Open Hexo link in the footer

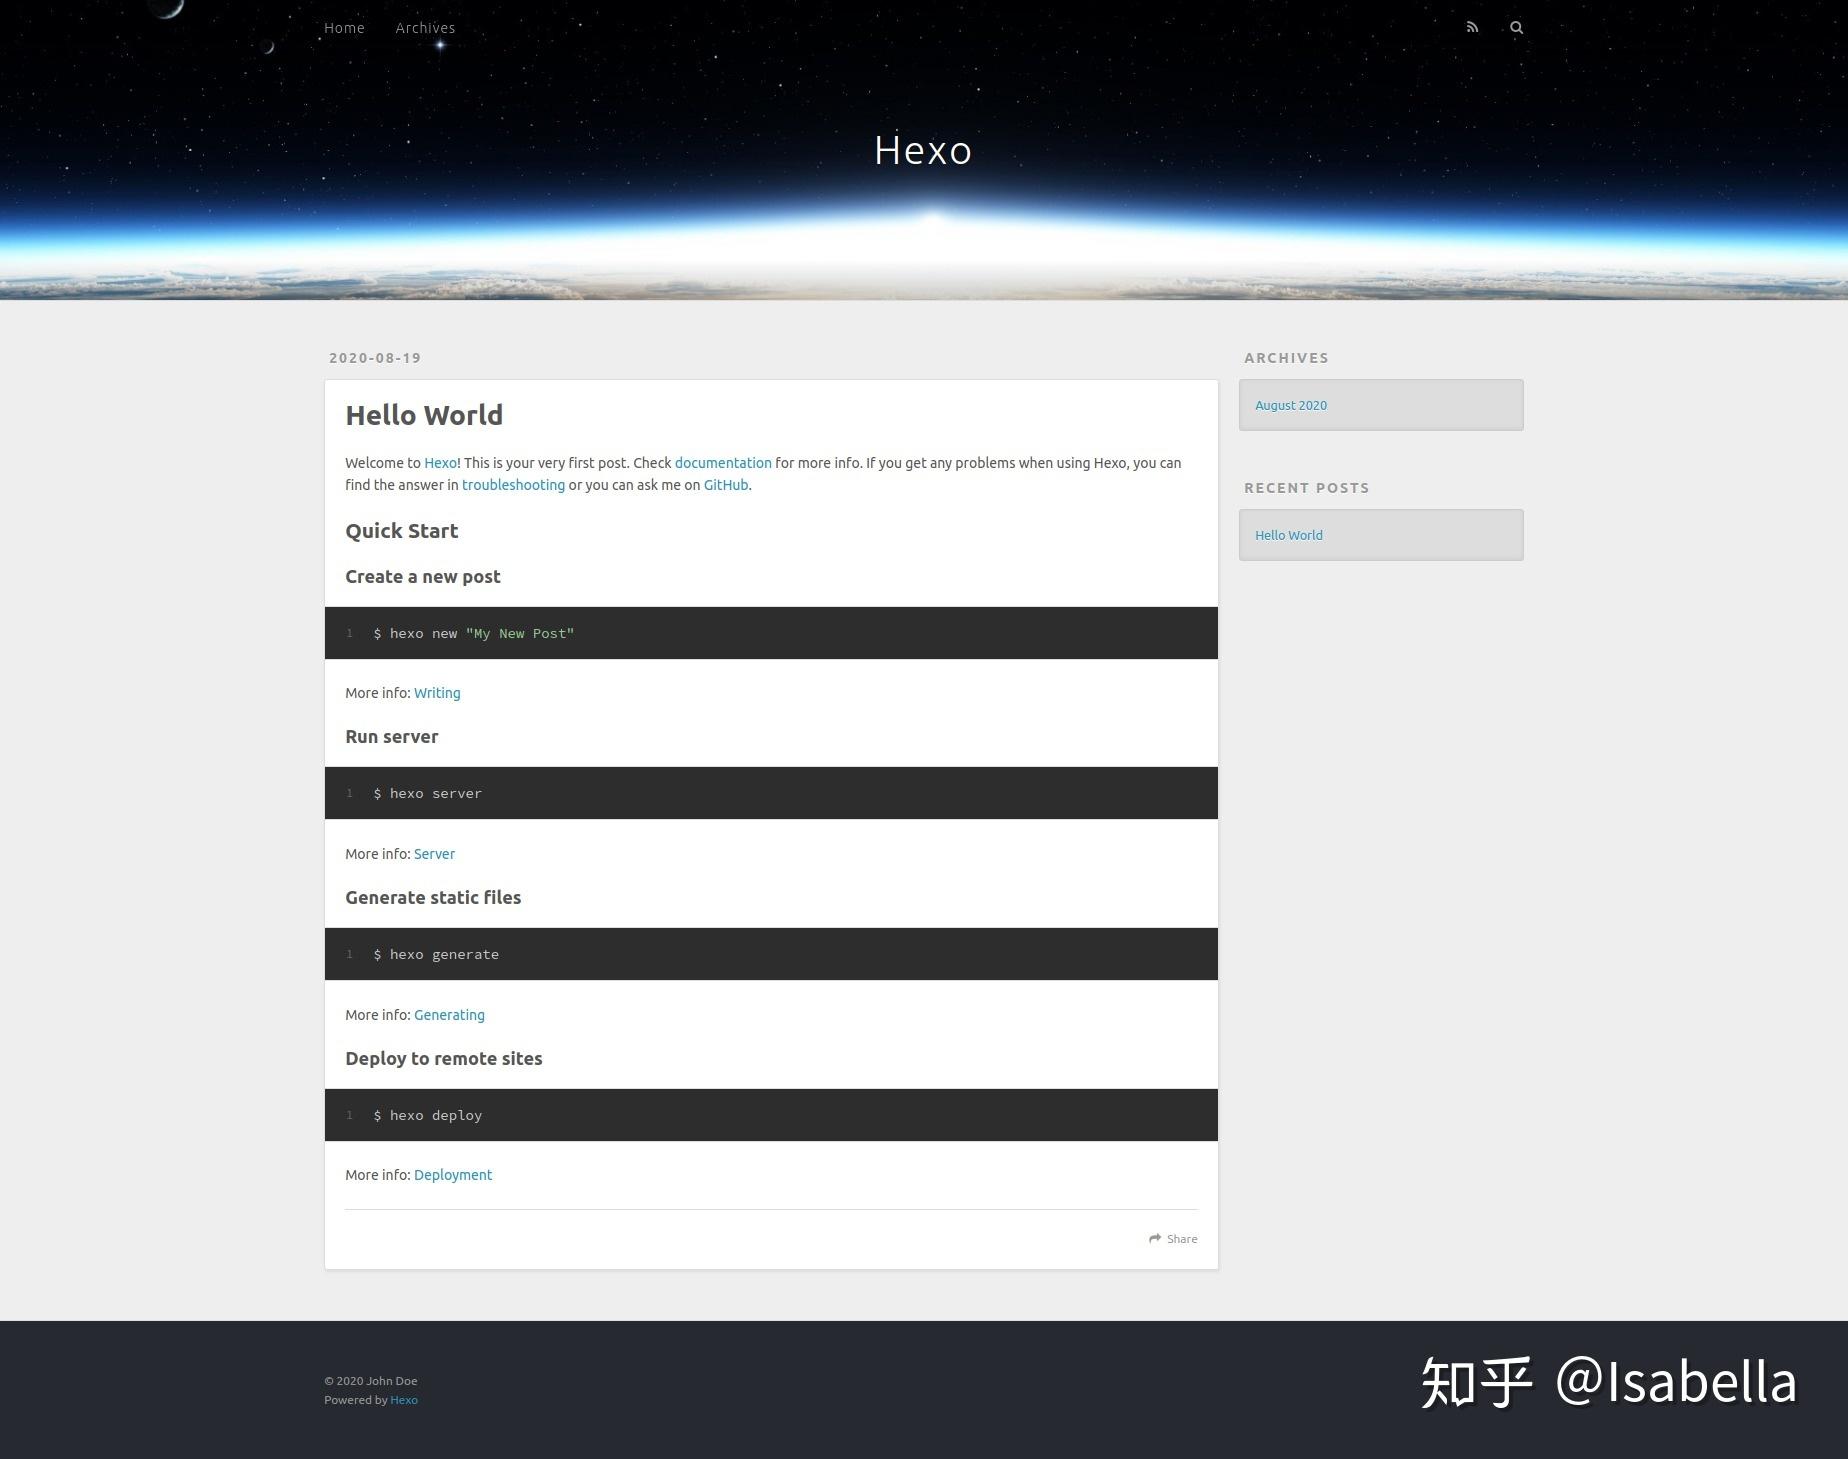click(x=403, y=1400)
